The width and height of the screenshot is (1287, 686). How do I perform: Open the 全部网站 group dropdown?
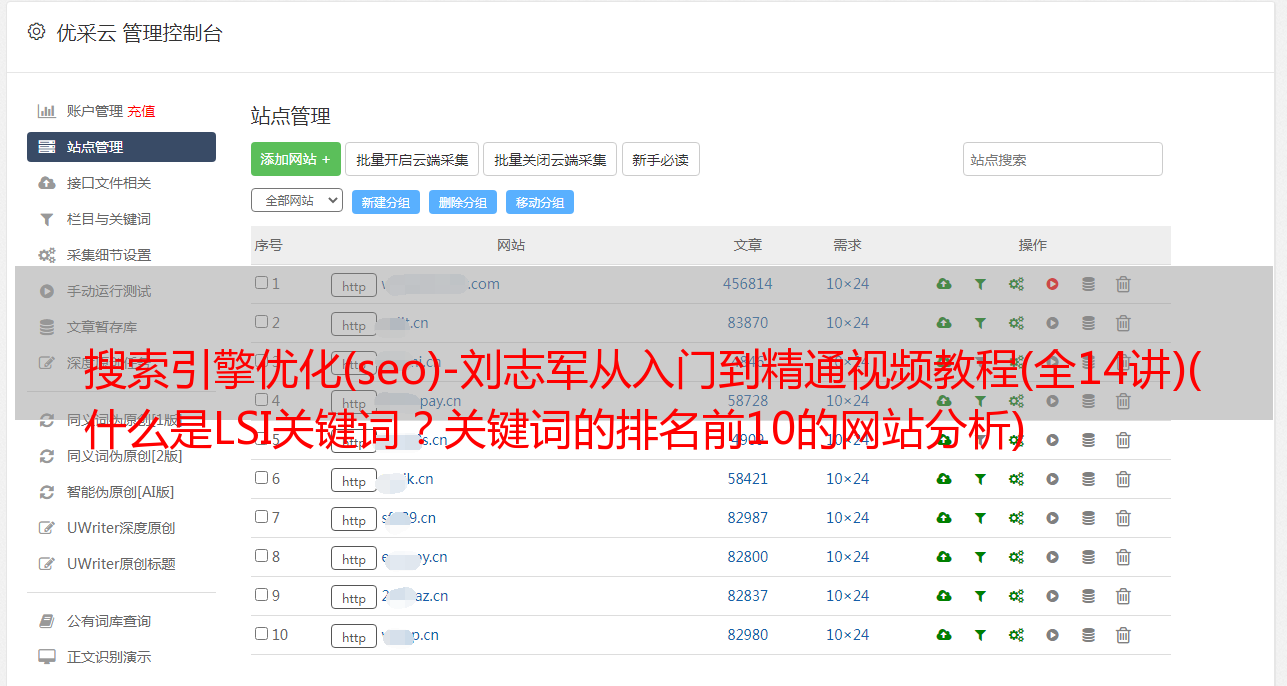pyautogui.click(x=297, y=201)
